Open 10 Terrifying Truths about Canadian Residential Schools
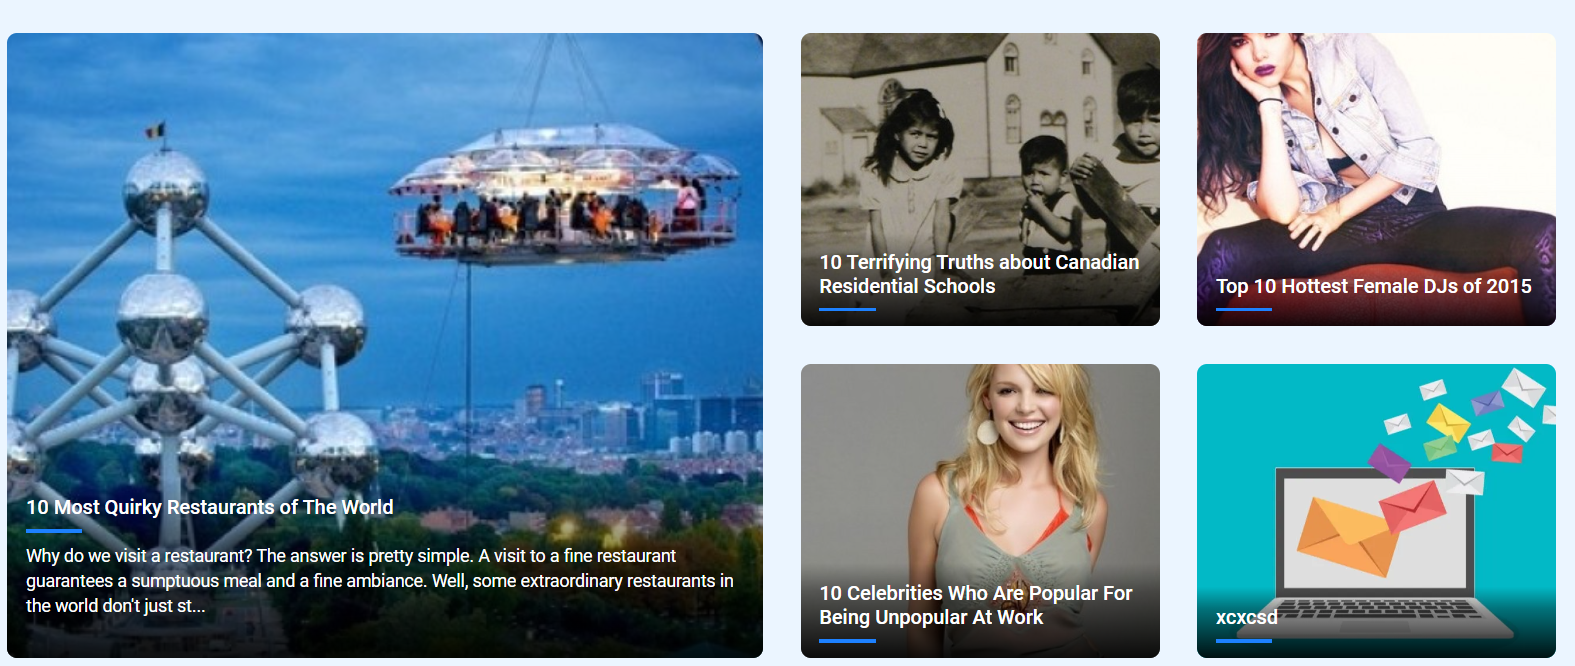The width and height of the screenshot is (1575, 666). pos(979,274)
